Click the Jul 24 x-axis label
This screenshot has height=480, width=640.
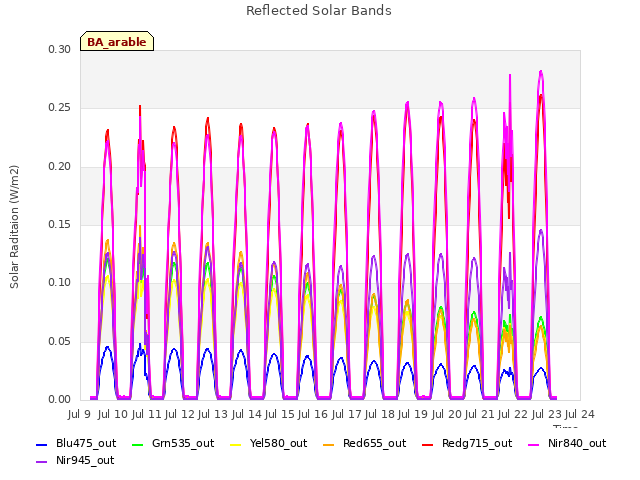(580, 414)
